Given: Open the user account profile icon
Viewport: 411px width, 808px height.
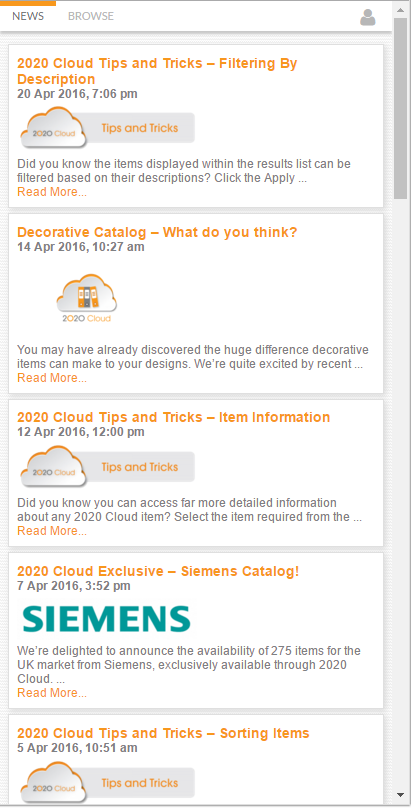Looking at the screenshot, I should click(x=368, y=17).
